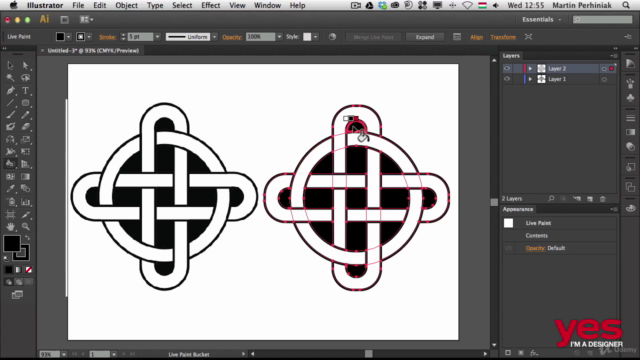Open the Effect menu
The height and width of the screenshot is (360, 640).
click(x=211, y=5)
